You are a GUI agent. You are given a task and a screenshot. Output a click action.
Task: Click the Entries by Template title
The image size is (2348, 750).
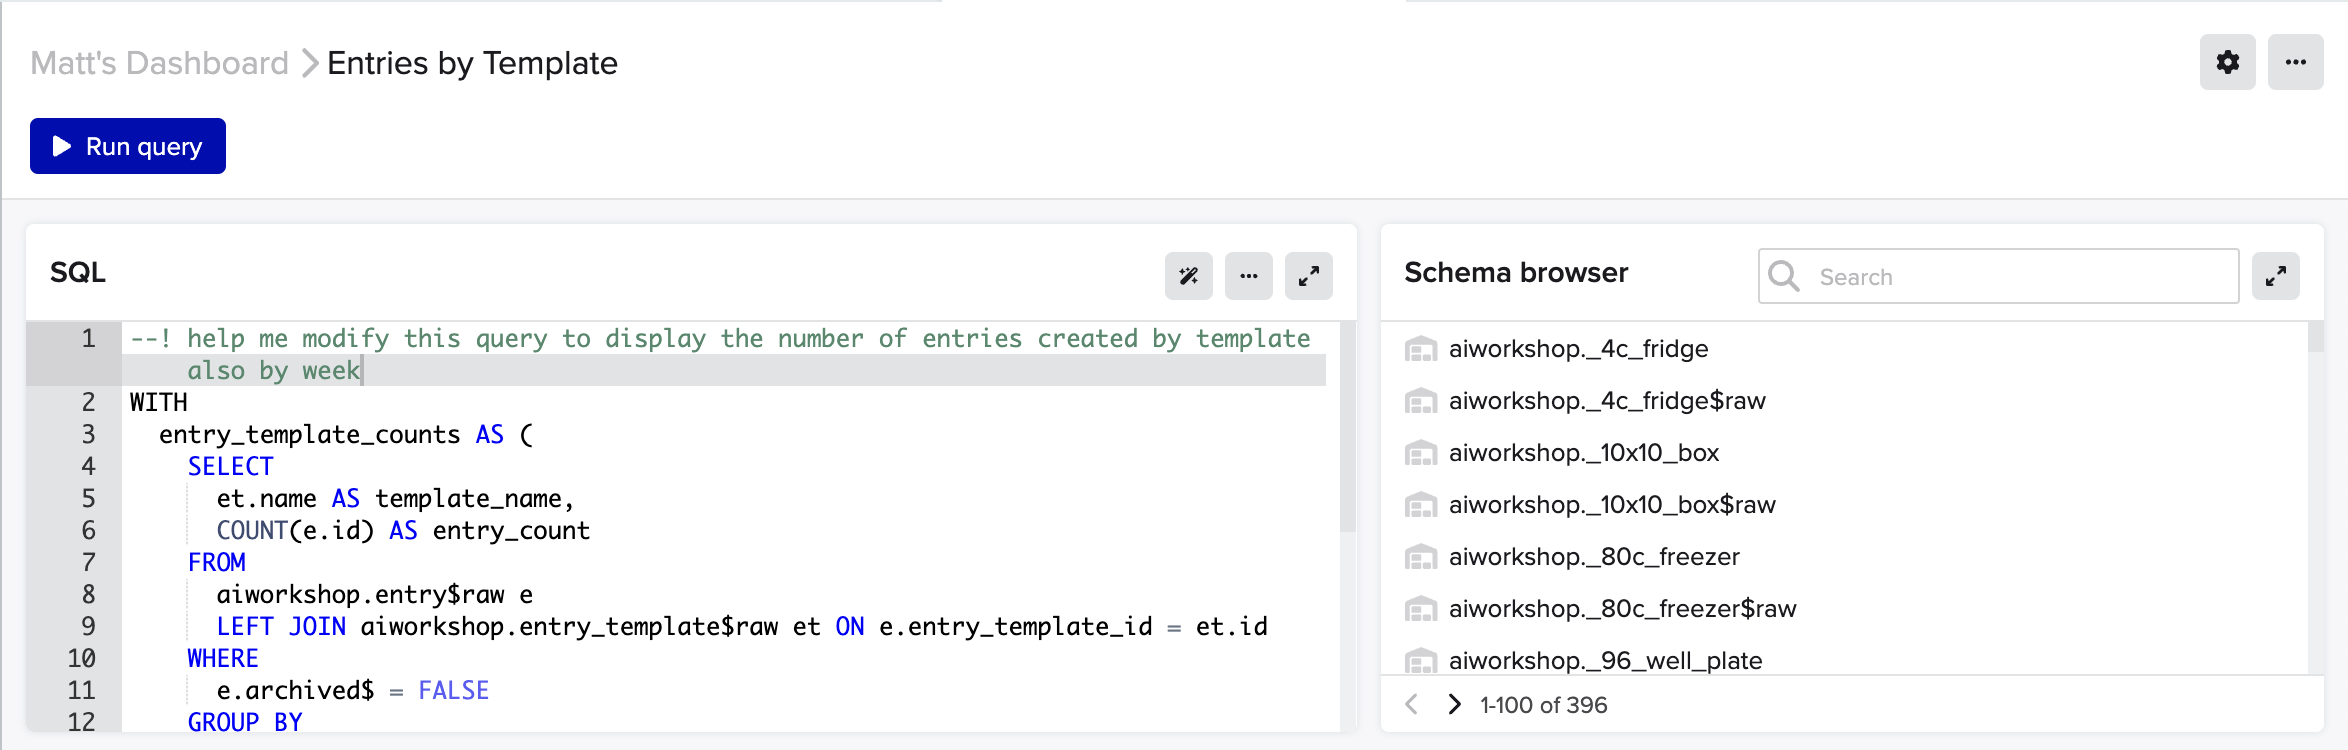click(x=472, y=63)
